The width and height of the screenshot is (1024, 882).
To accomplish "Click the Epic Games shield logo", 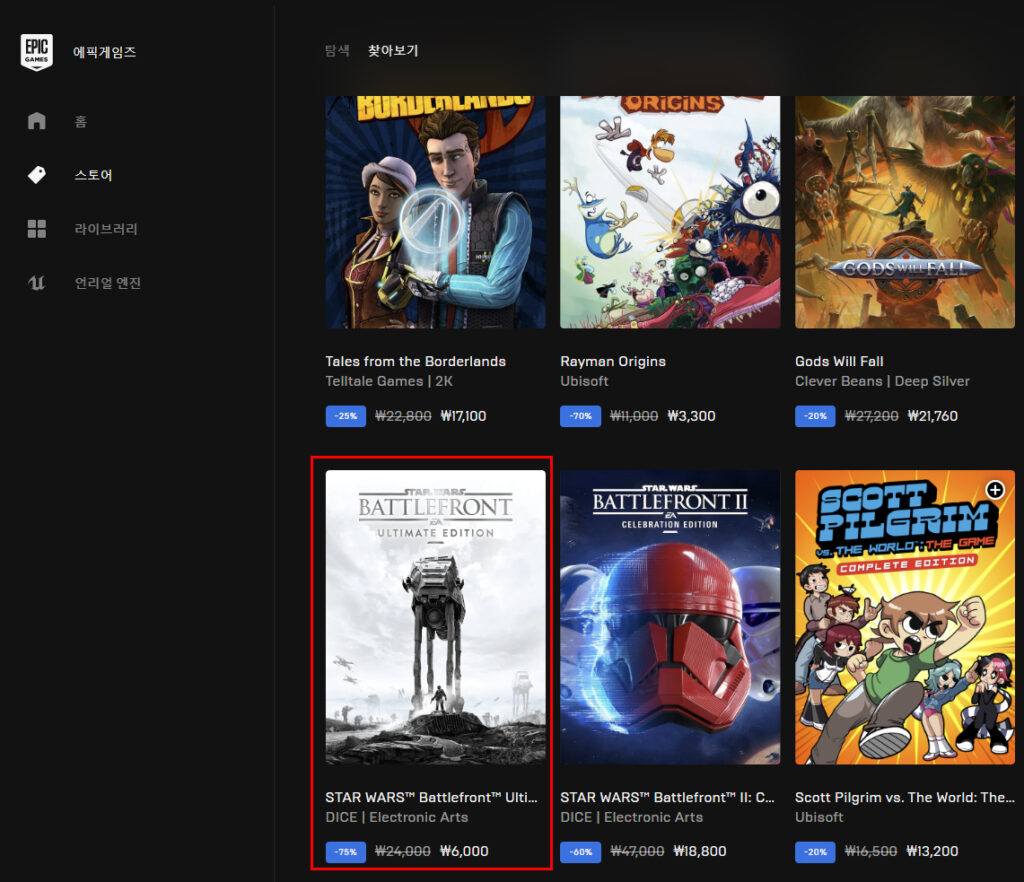I will 37,52.
